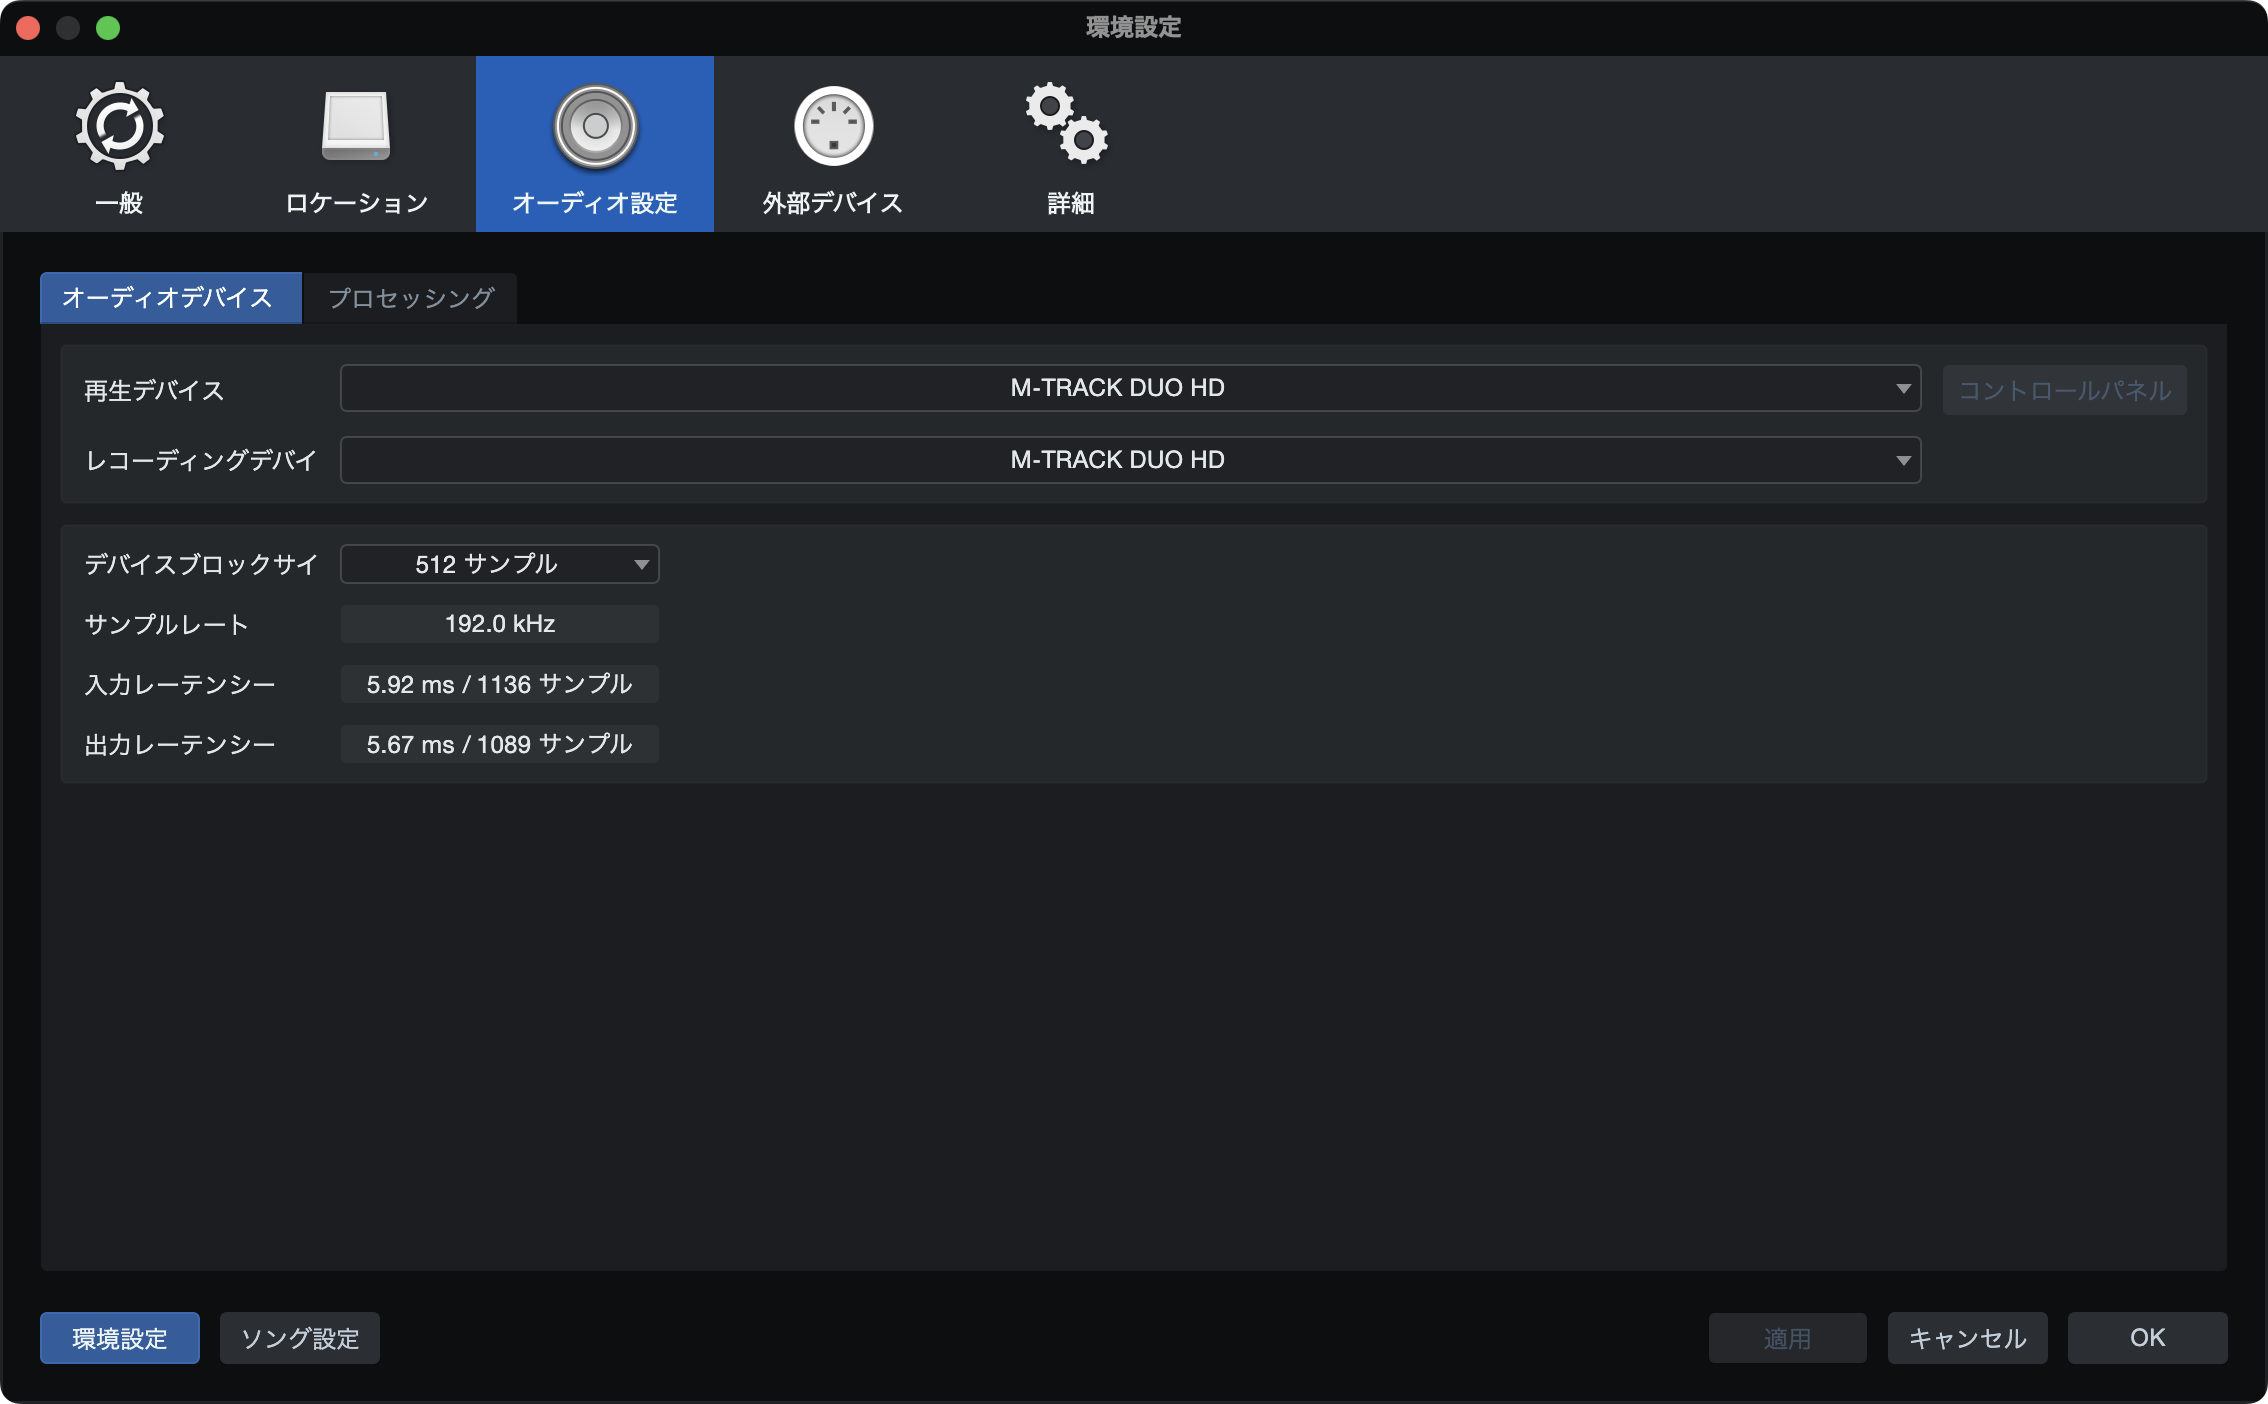
Task: Select the オーディオ設定 speaker icon
Action: pos(595,127)
